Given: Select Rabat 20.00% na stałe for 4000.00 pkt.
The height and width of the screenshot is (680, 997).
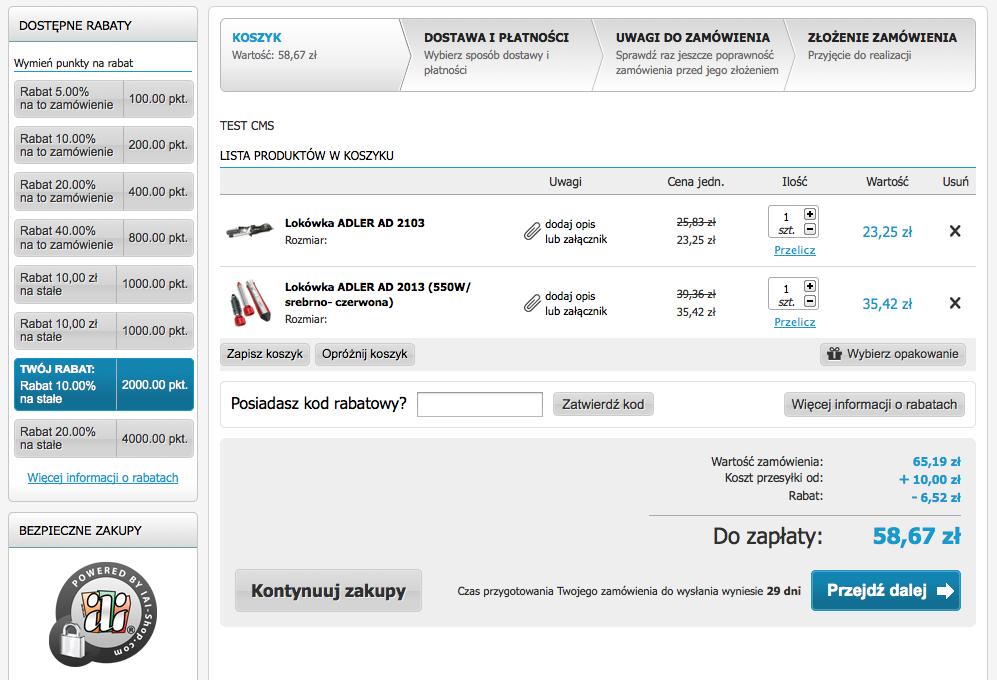Looking at the screenshot, I should tap(104, 438).
